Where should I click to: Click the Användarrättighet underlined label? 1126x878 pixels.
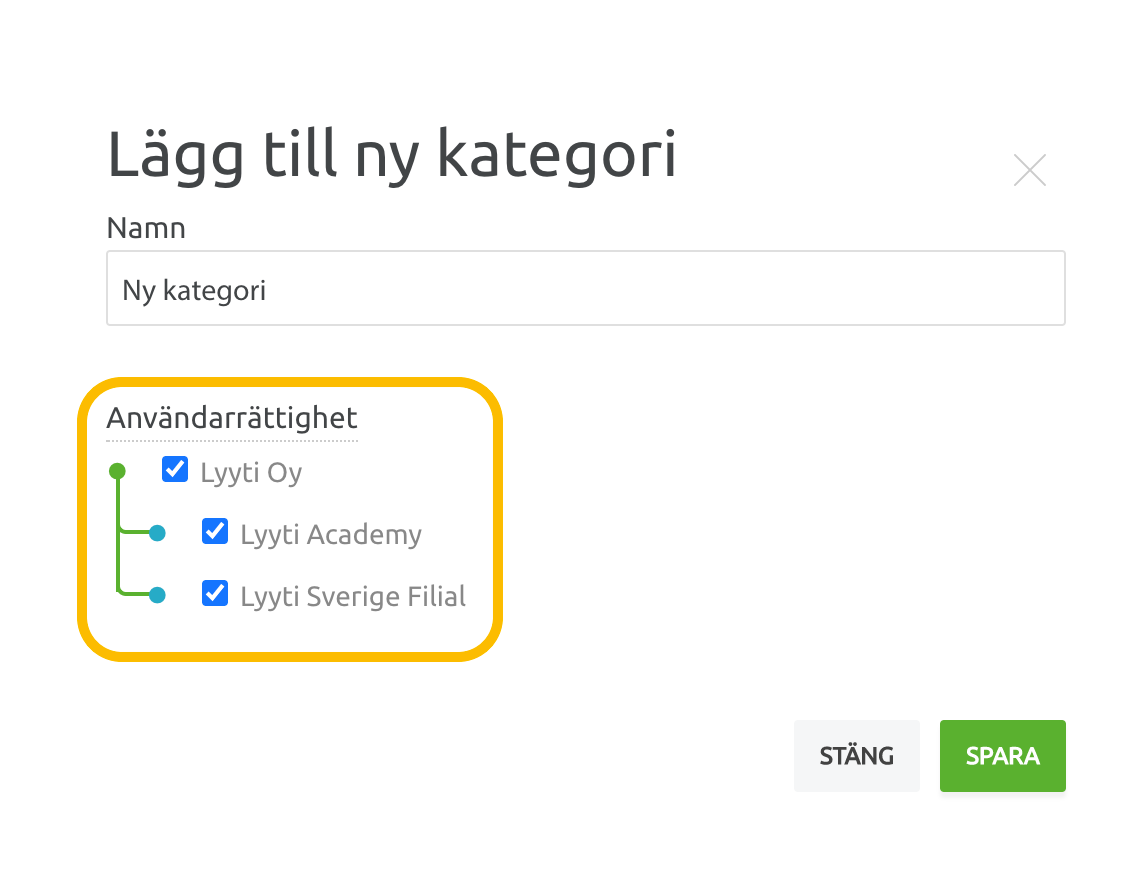(x=231, y=418)
